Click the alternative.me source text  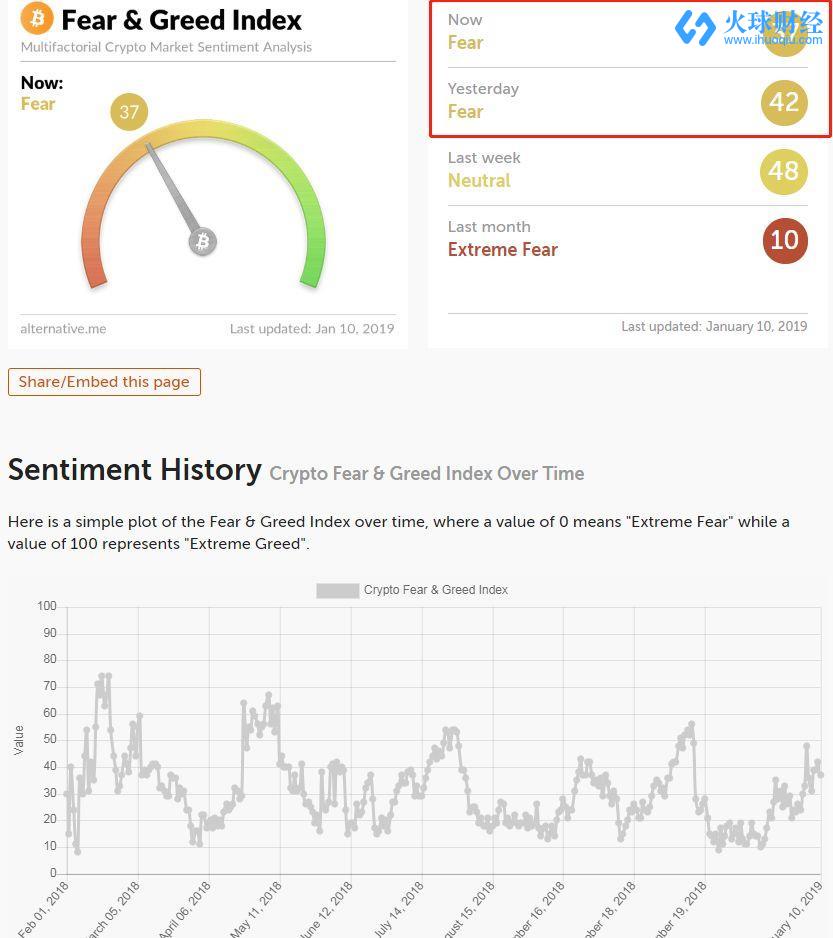63,328
